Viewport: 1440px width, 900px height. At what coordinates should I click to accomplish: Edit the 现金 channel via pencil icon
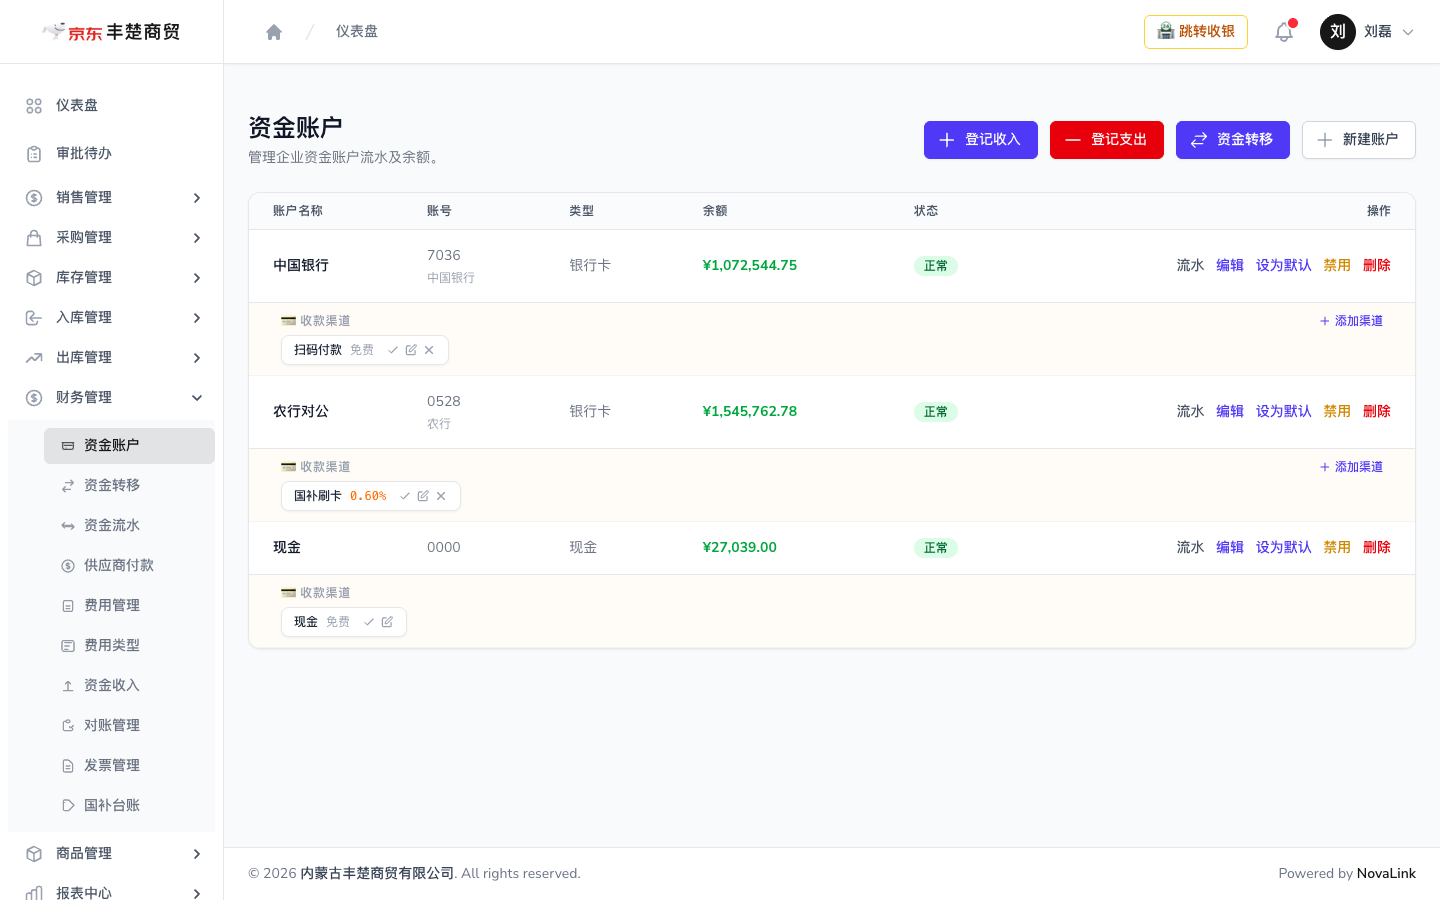click(x=387, y=622)
